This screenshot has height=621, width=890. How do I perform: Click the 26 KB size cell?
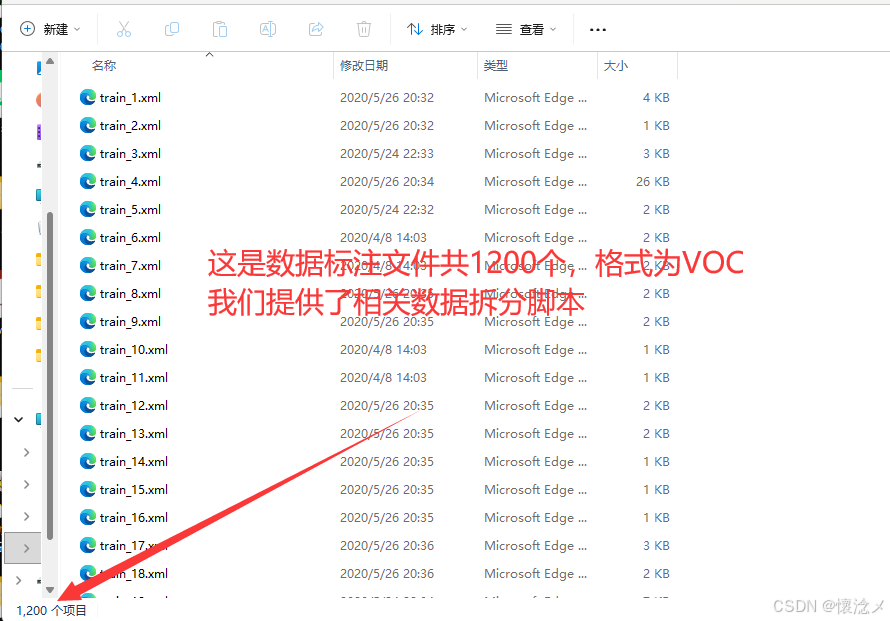(653, 182)
